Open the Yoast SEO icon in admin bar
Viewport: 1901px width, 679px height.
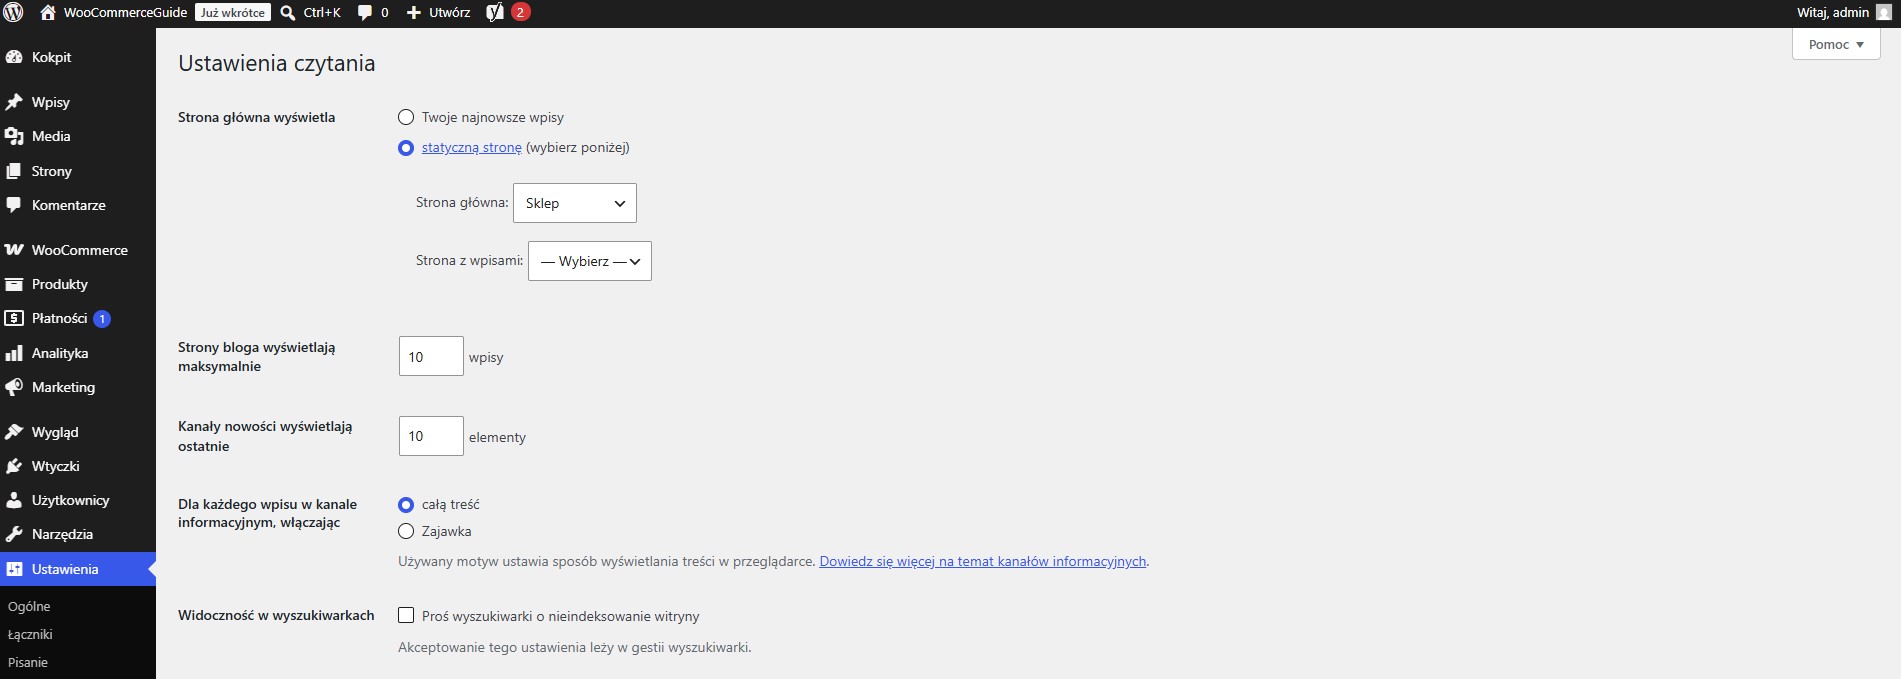click(495, 13)
